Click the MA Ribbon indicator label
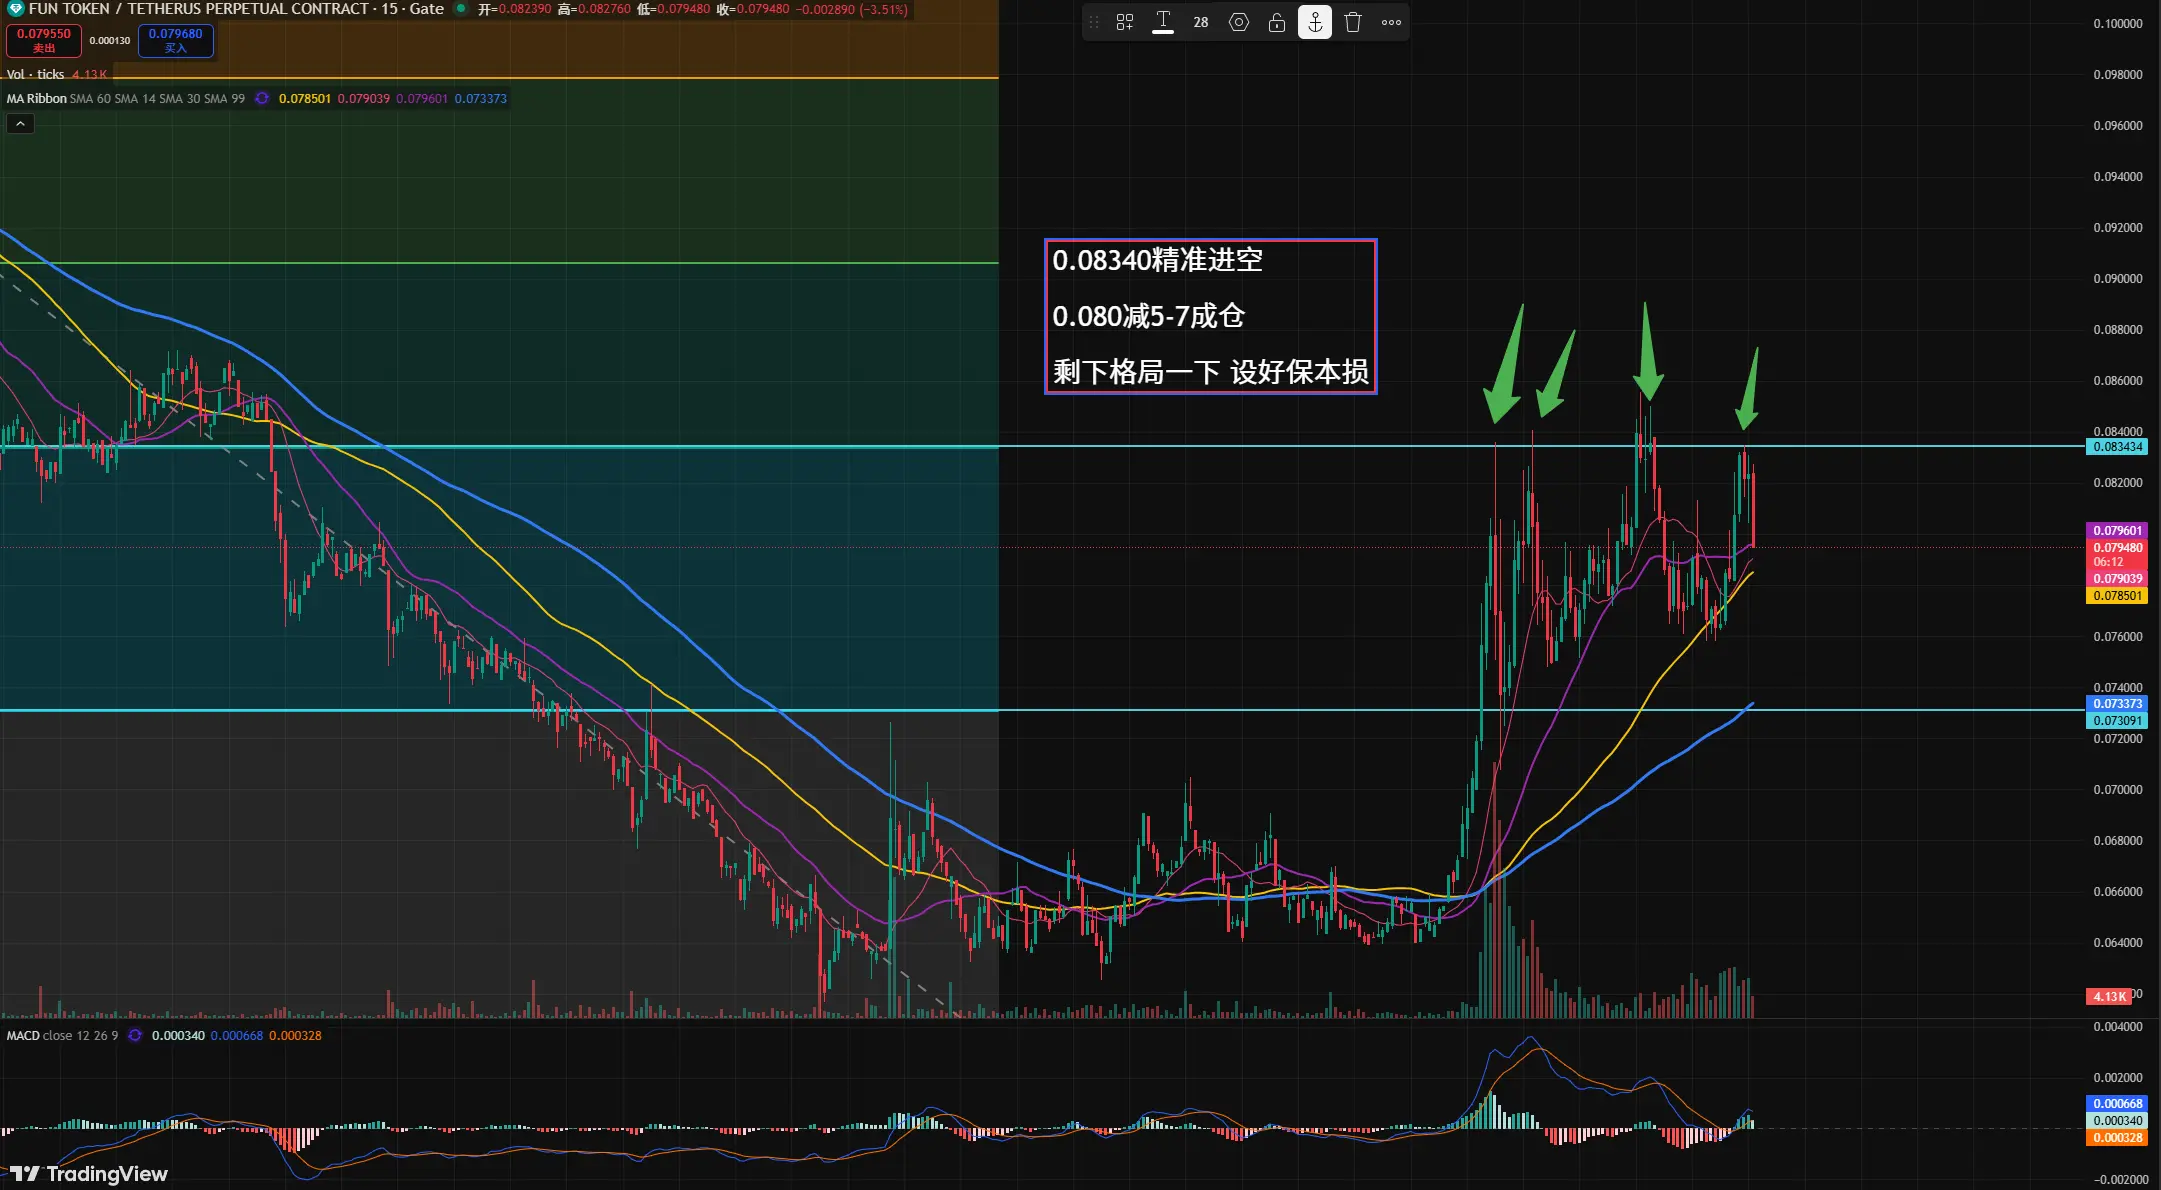Image resolution: width=2161 pixels, height=1190 pixels. (x=37, y=98)
